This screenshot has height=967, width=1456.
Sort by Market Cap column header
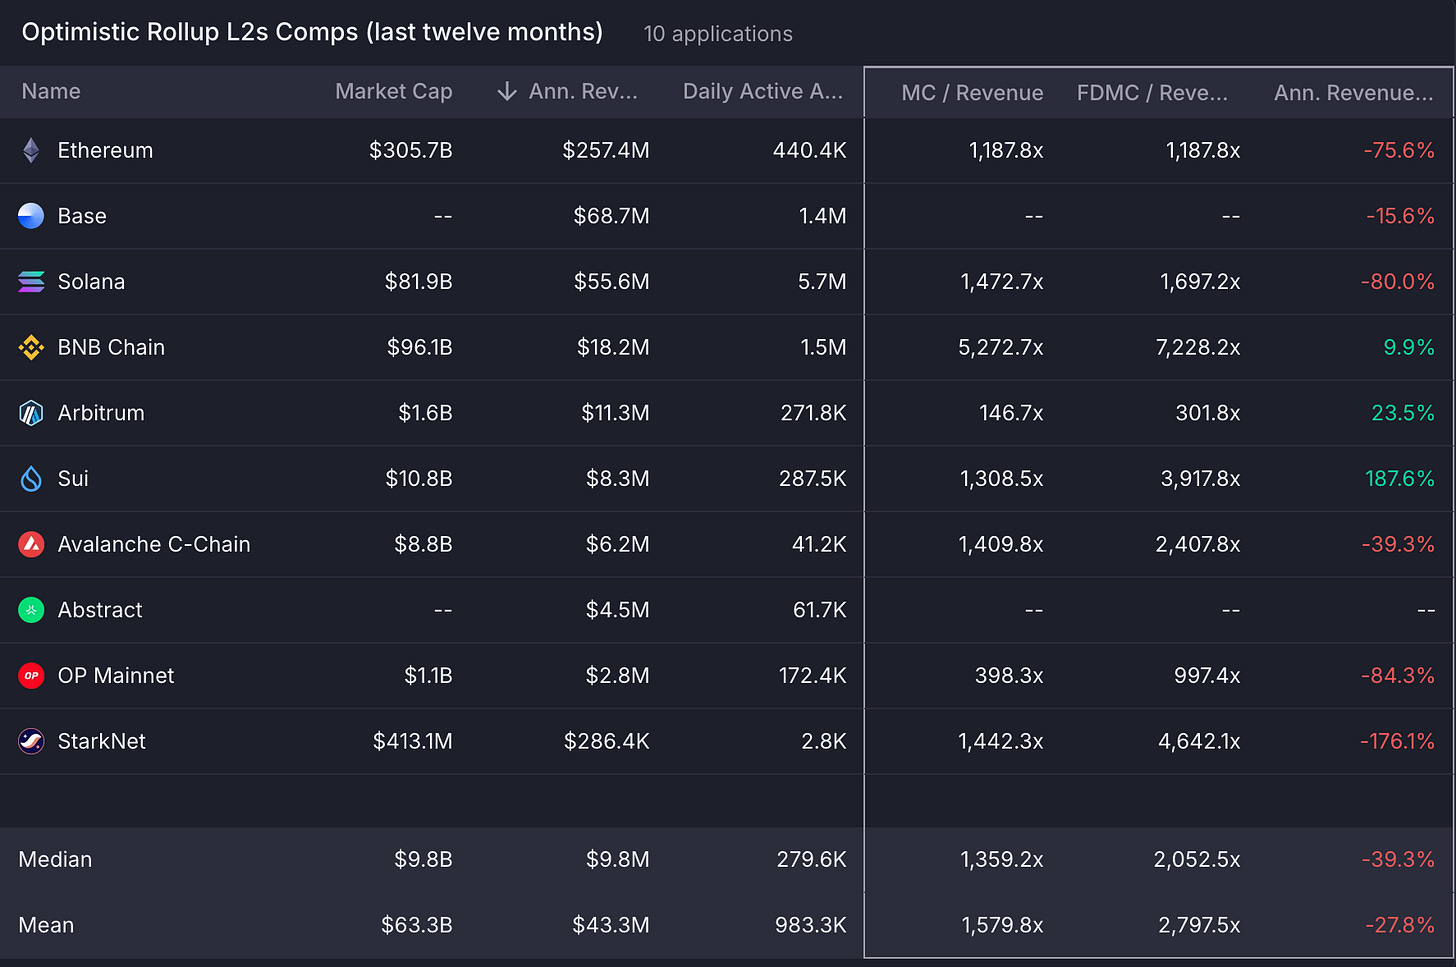click(394, 91)
